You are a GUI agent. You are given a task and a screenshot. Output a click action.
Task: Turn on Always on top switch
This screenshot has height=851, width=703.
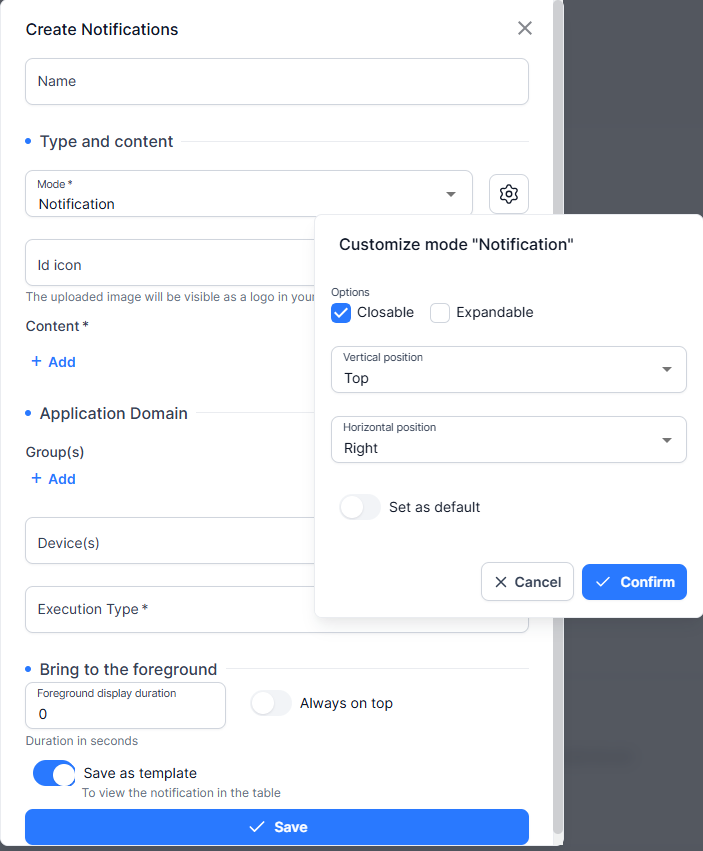(x=271, y=703)
